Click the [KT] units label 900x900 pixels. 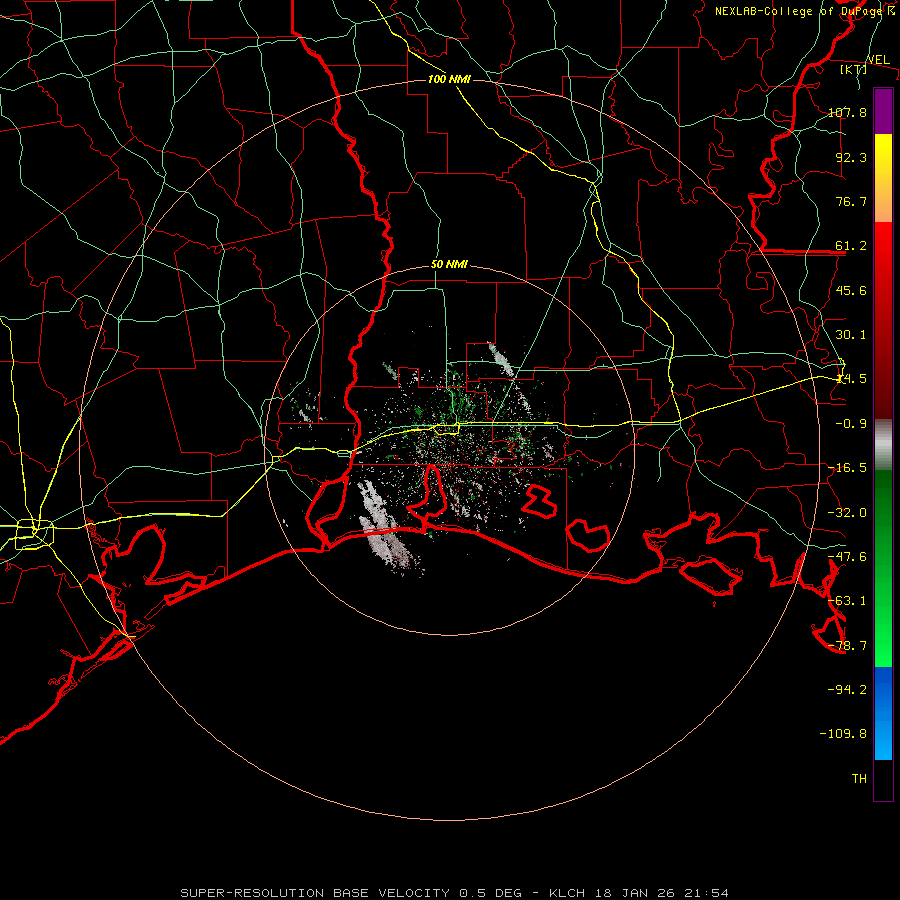point(854,69)
